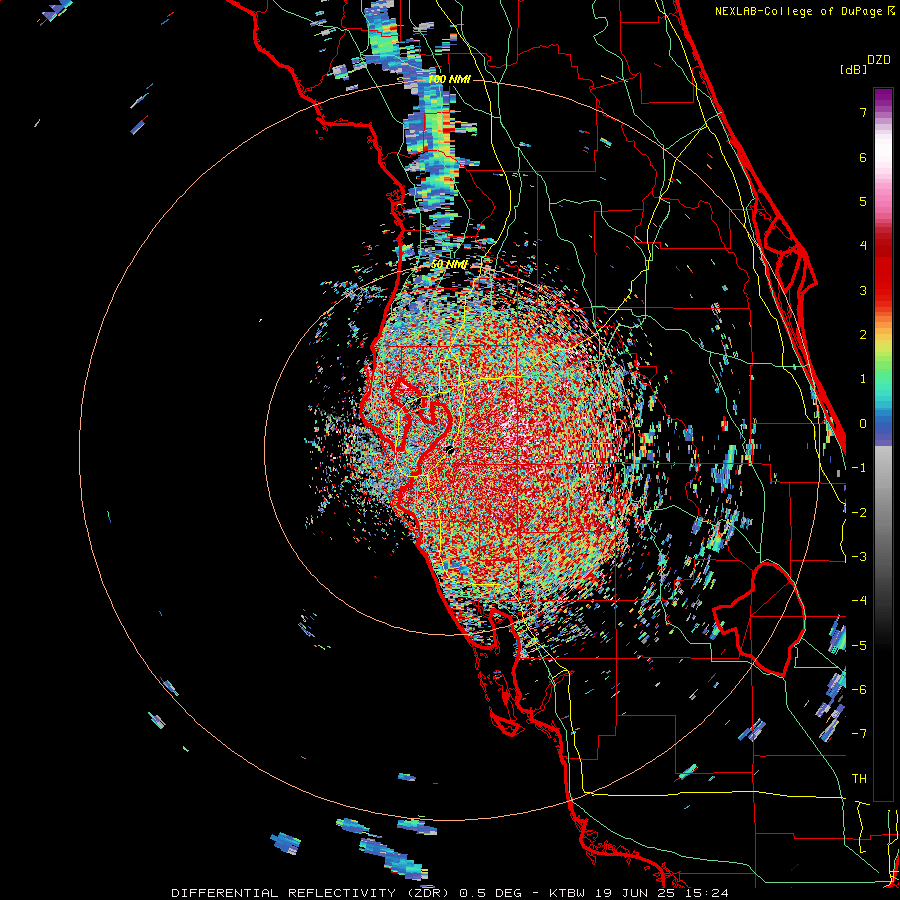Image resolution: width=900 pixels, height=900 pixels.
Task: Click the 15:24 time stamp
Action: pos(708,893)
